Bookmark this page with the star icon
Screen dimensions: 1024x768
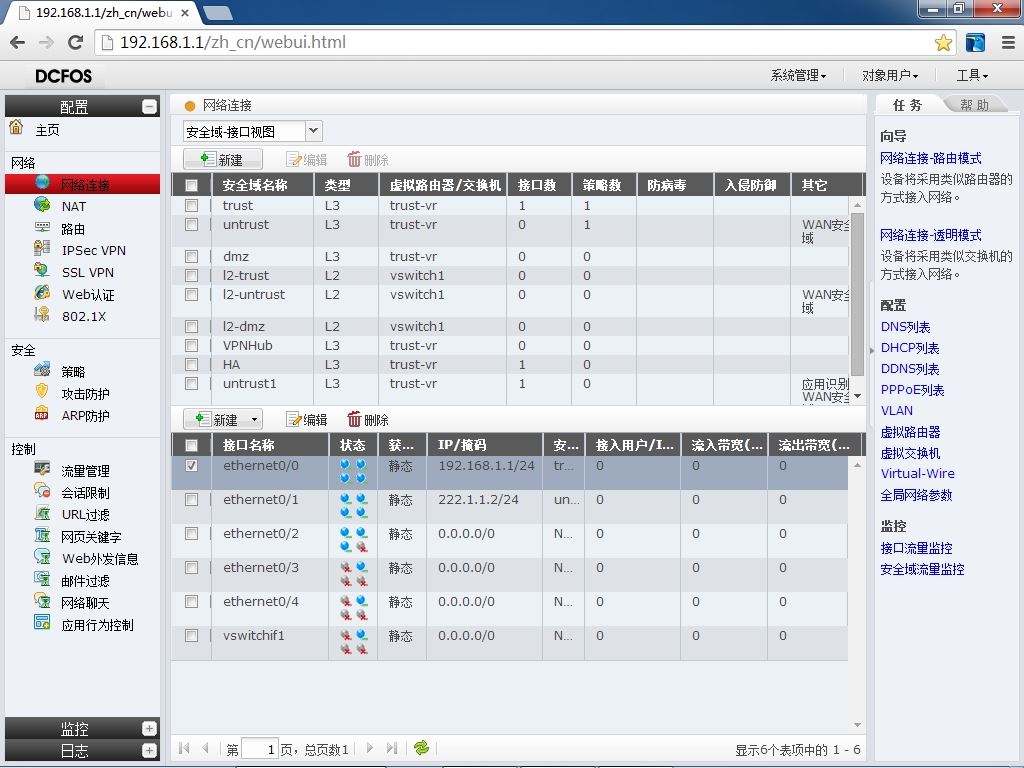point(943,42)
